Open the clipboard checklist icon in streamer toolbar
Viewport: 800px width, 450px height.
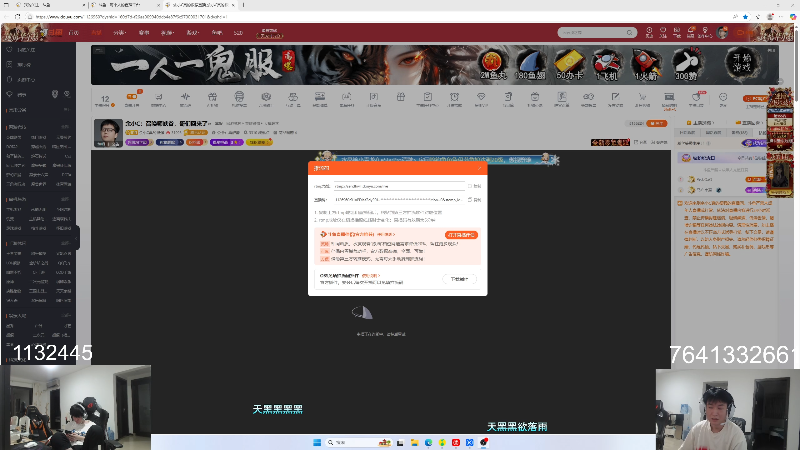pyautogui.click(x=428, y=98)
